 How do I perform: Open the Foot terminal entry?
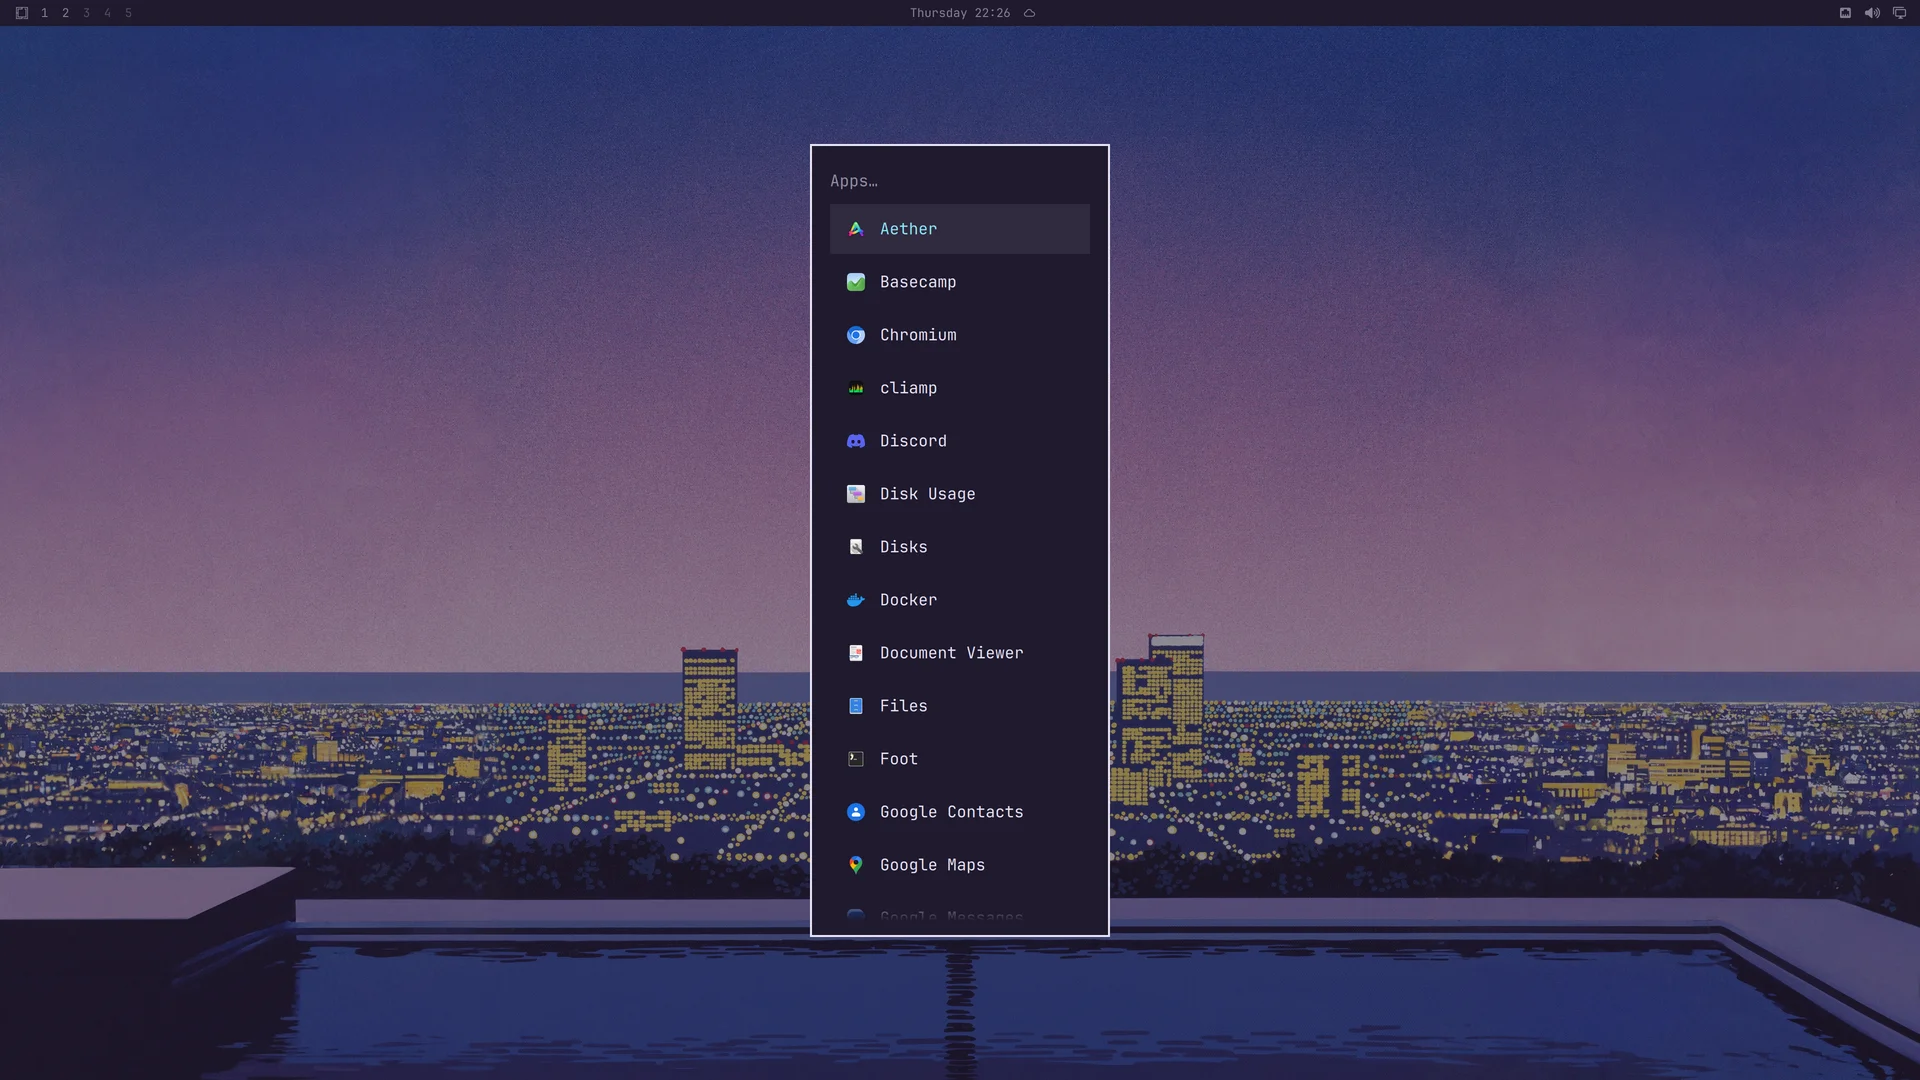click(959, 759)
